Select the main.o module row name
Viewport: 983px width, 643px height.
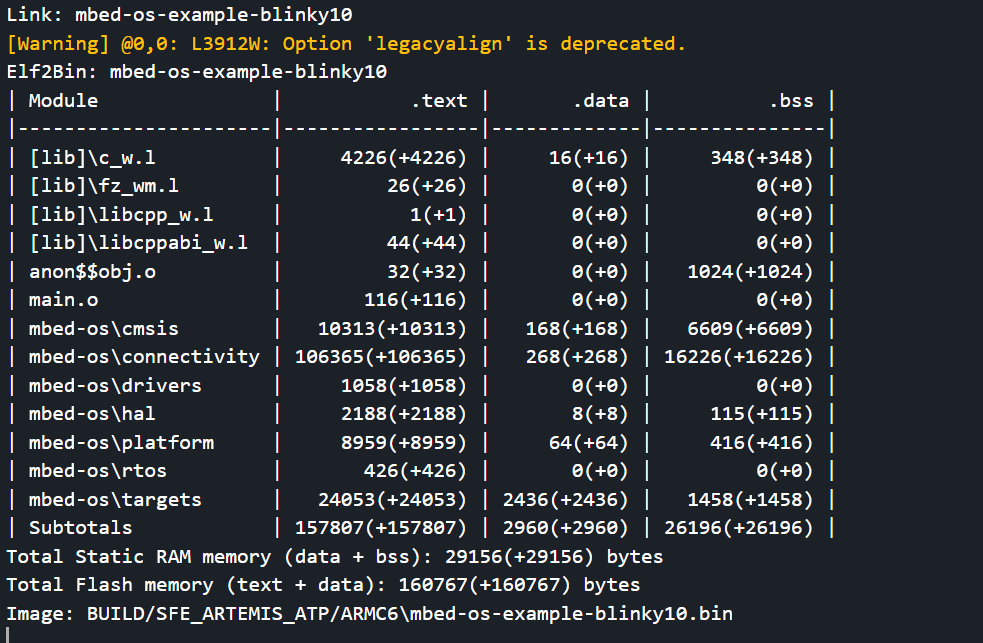coord(63,300)
